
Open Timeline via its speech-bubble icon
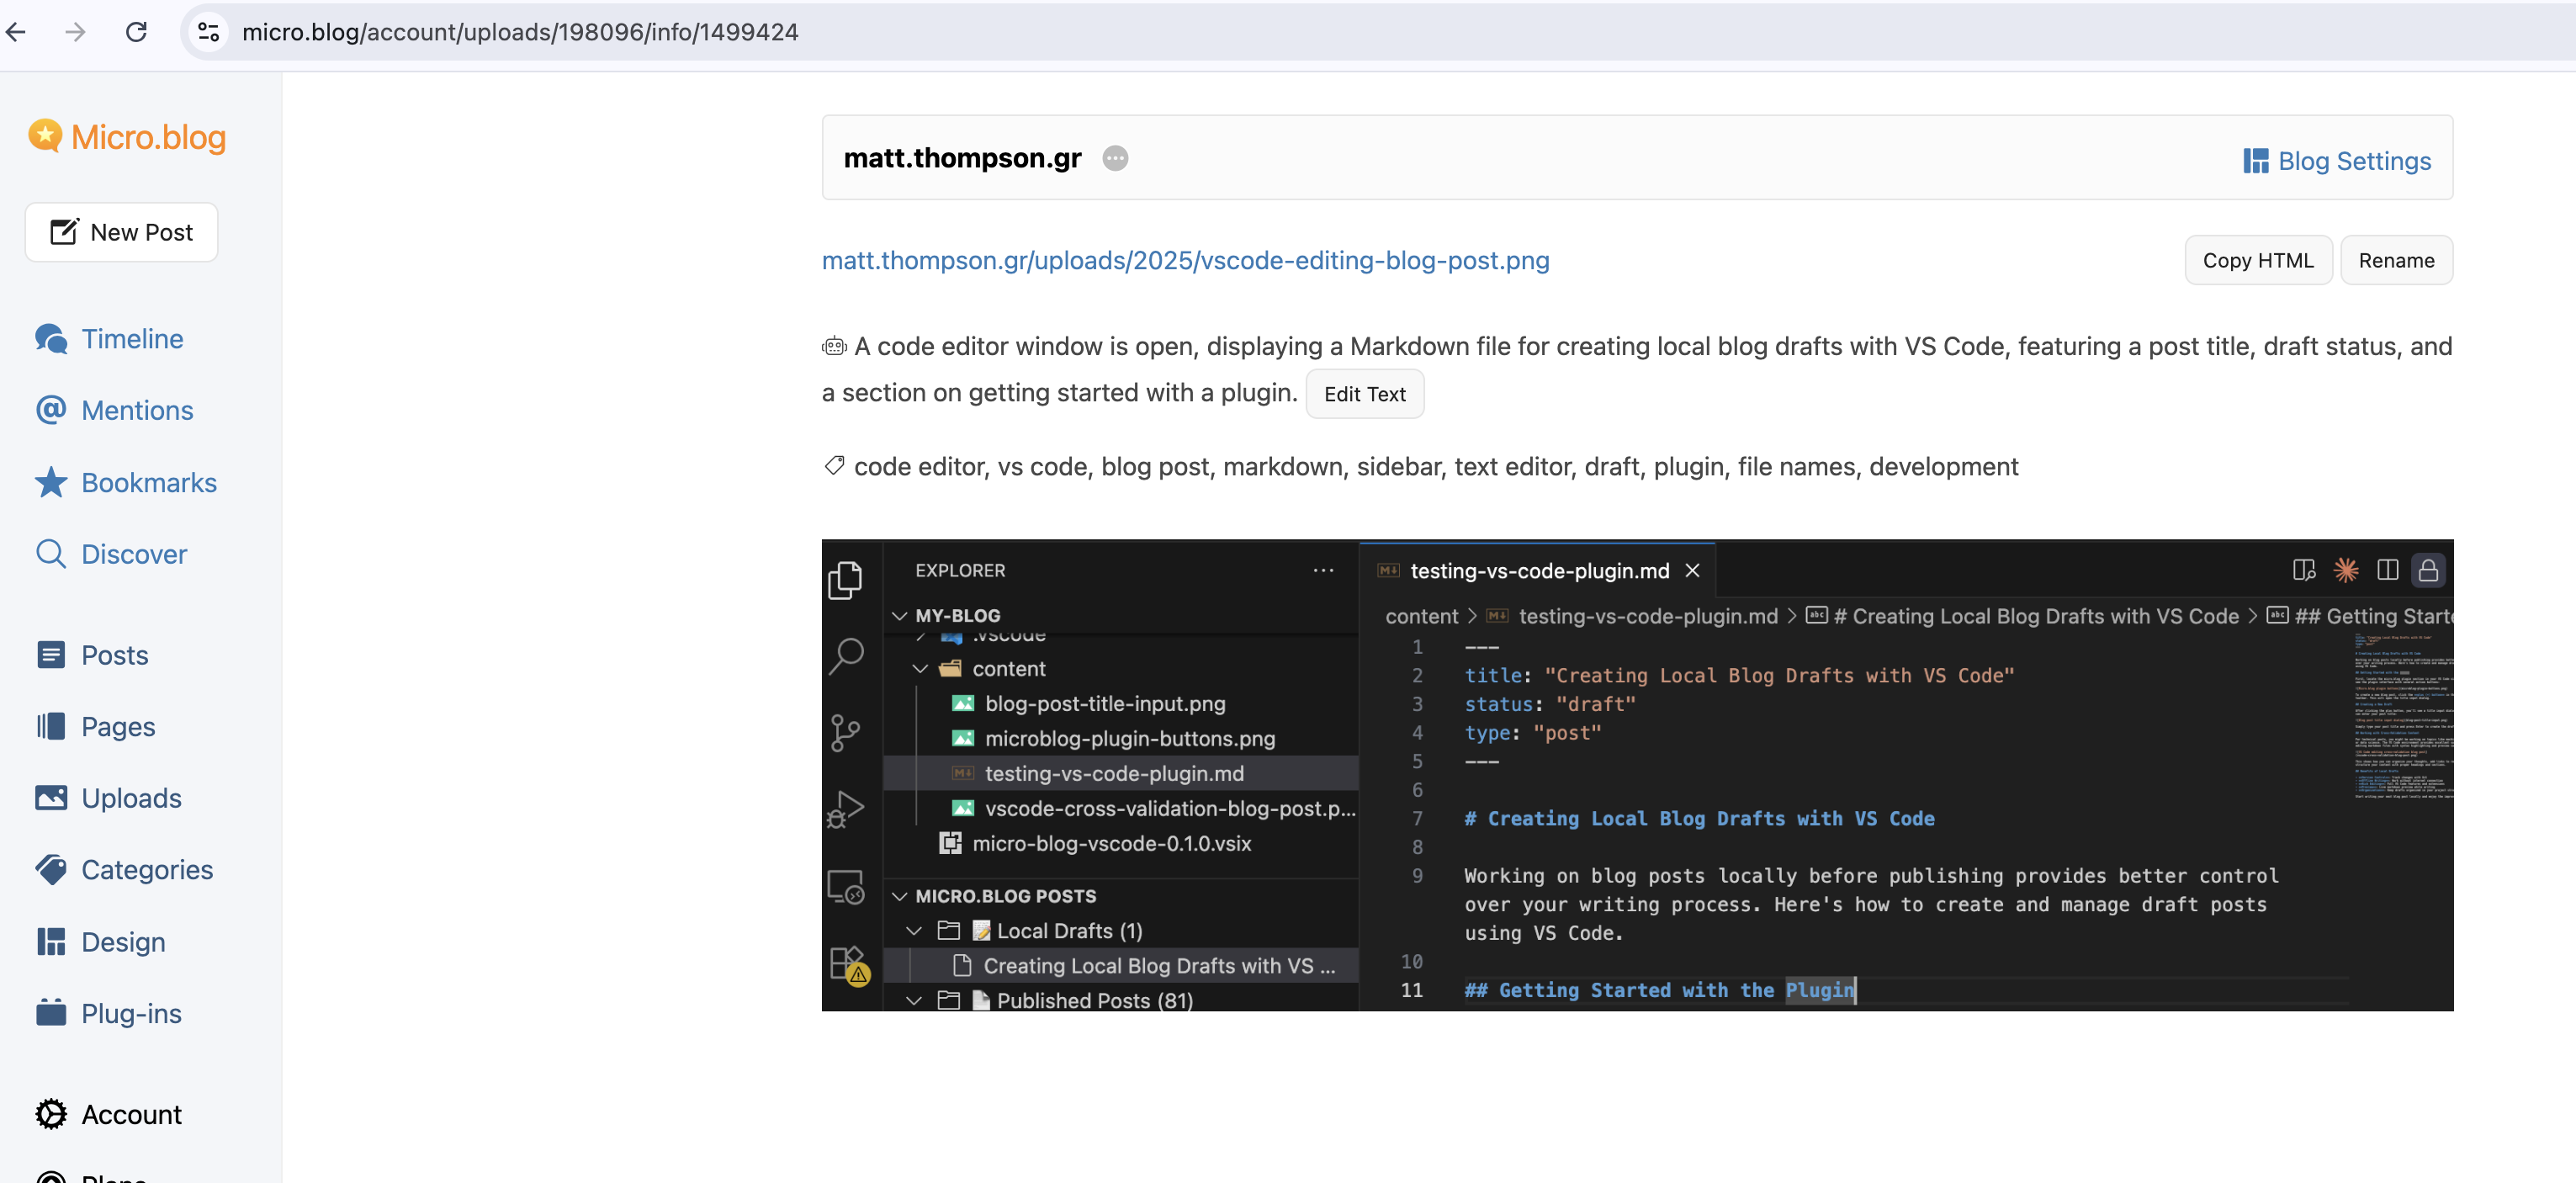51,339
